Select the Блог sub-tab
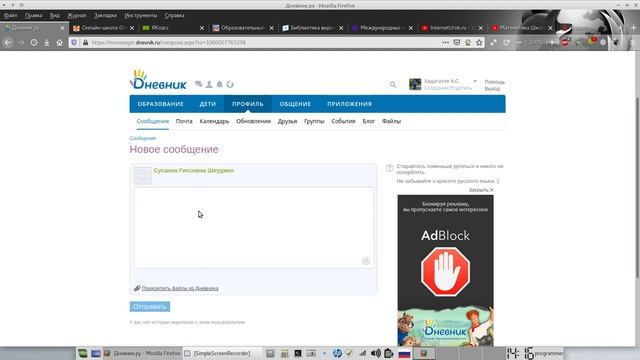 click(x=369, y=121)
